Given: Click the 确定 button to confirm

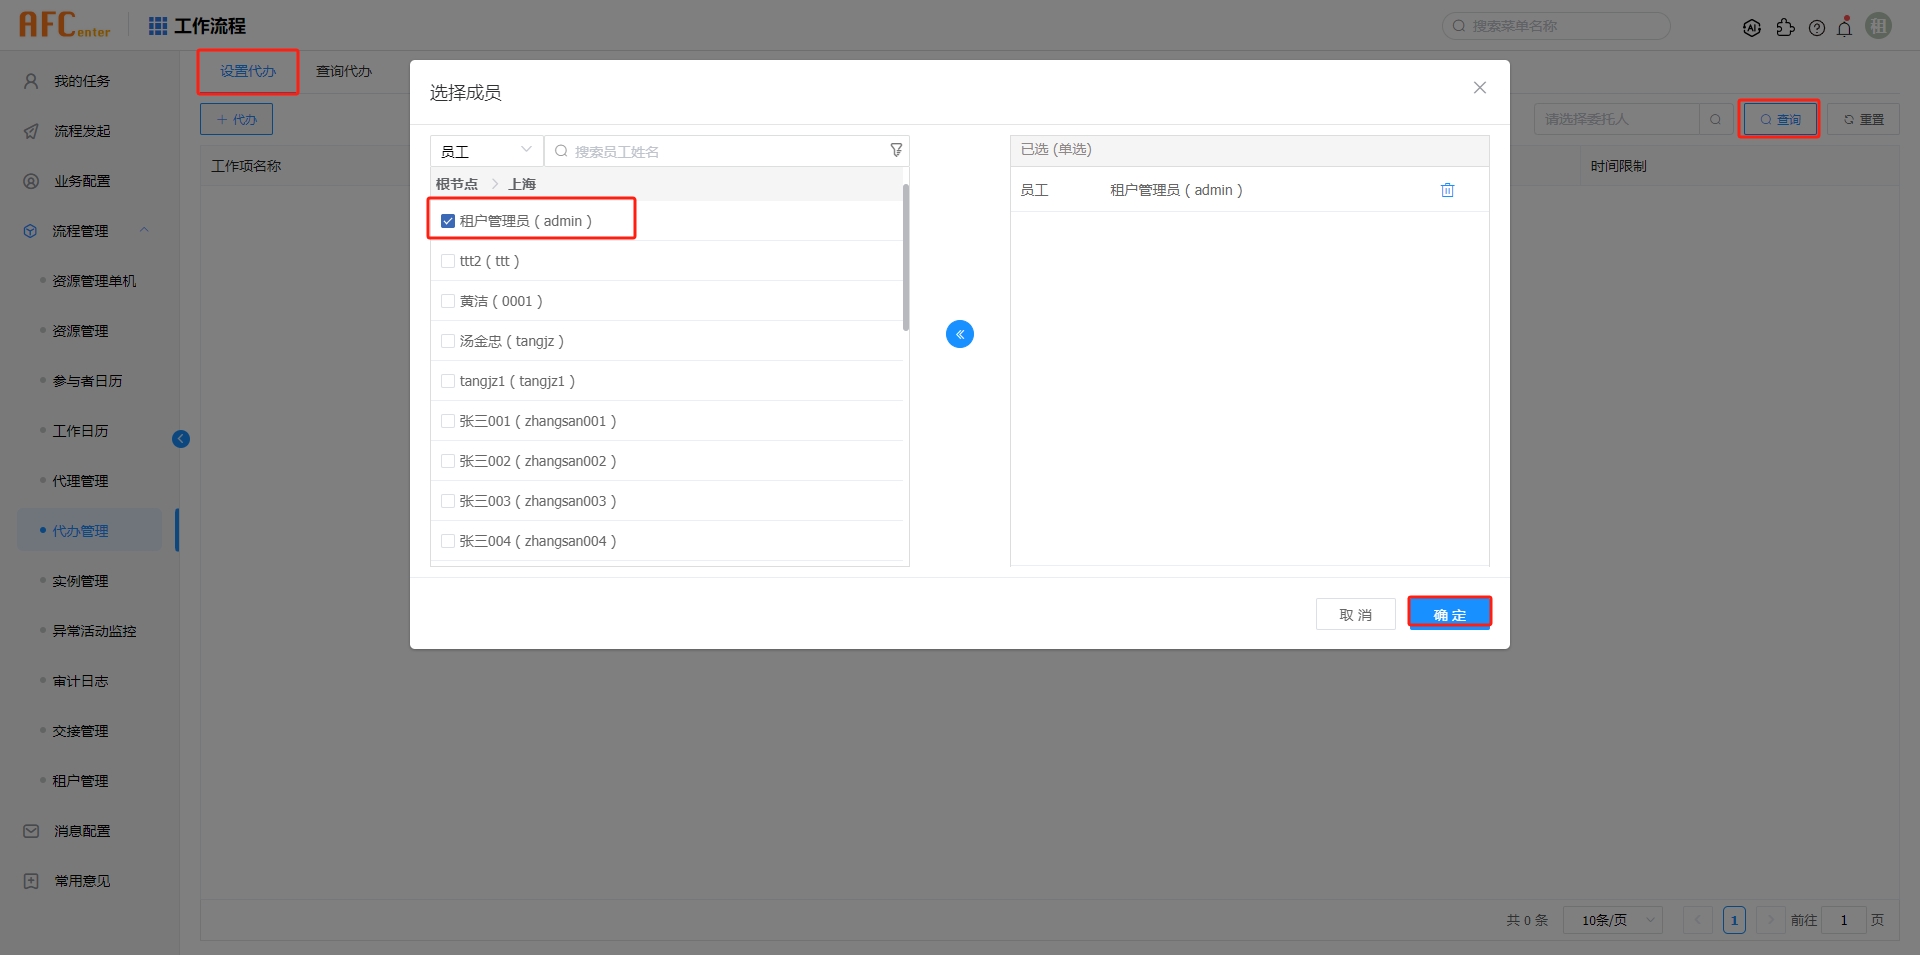Looking at the screenshot, I should 1450,613.
